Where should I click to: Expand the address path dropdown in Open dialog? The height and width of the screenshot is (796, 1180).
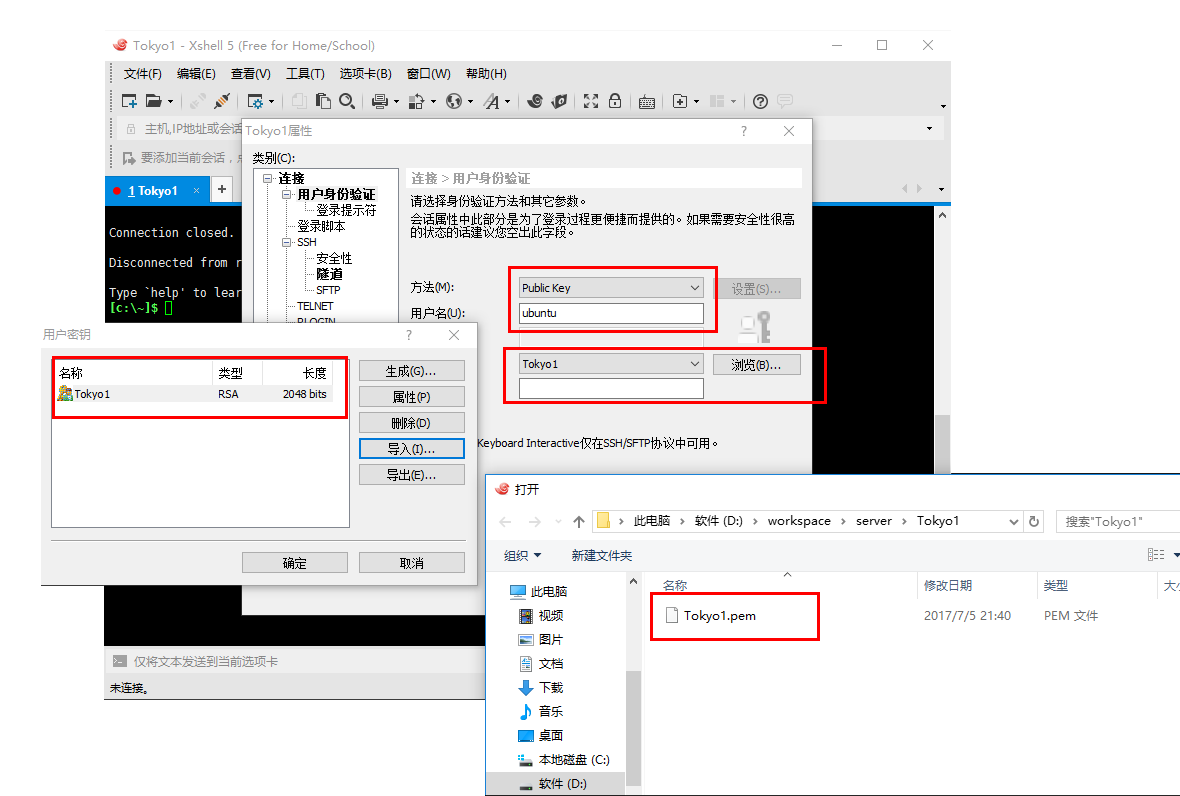(1013, 521)
